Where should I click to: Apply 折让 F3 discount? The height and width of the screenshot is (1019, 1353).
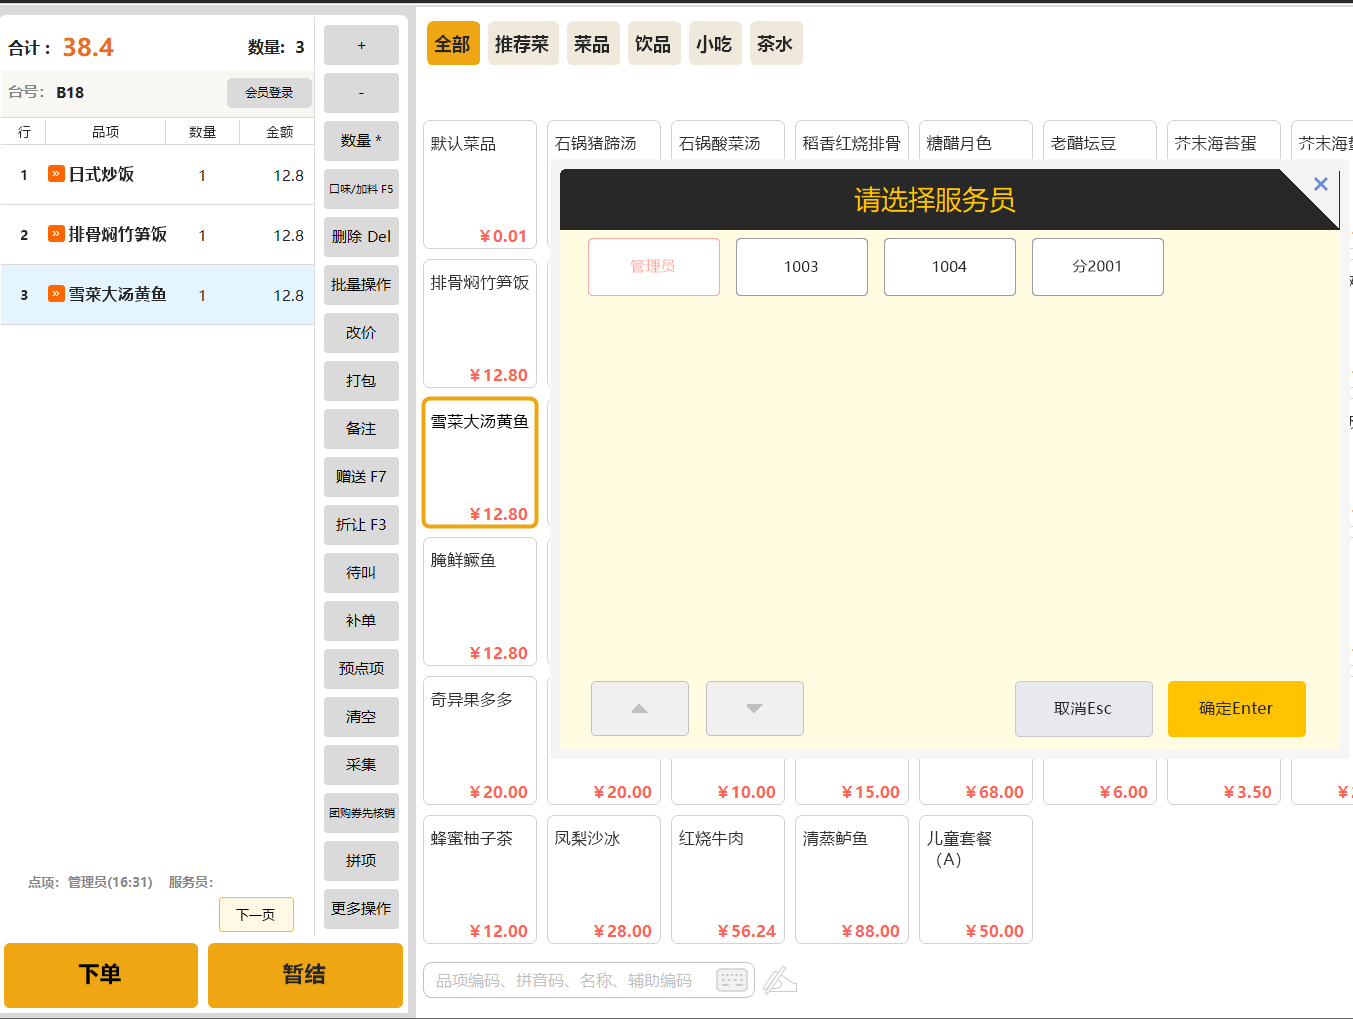(361, 525)
